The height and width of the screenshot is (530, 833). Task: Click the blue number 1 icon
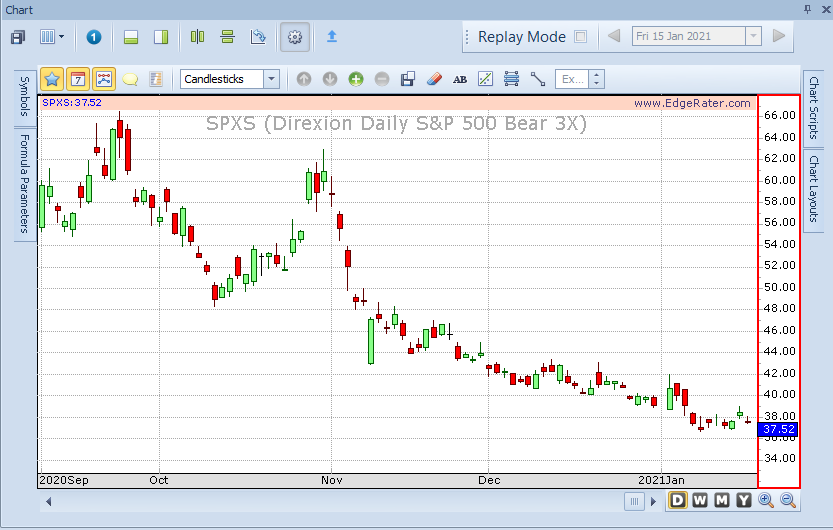pyautogui.click(x=94, y=37)
